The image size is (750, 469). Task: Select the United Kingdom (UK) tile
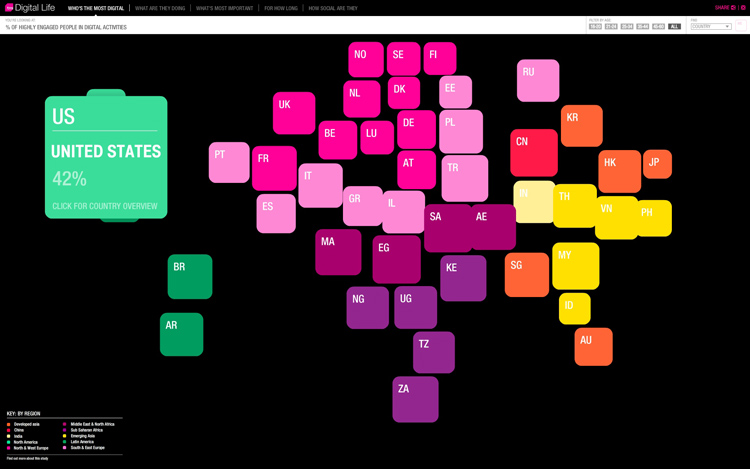294,113
